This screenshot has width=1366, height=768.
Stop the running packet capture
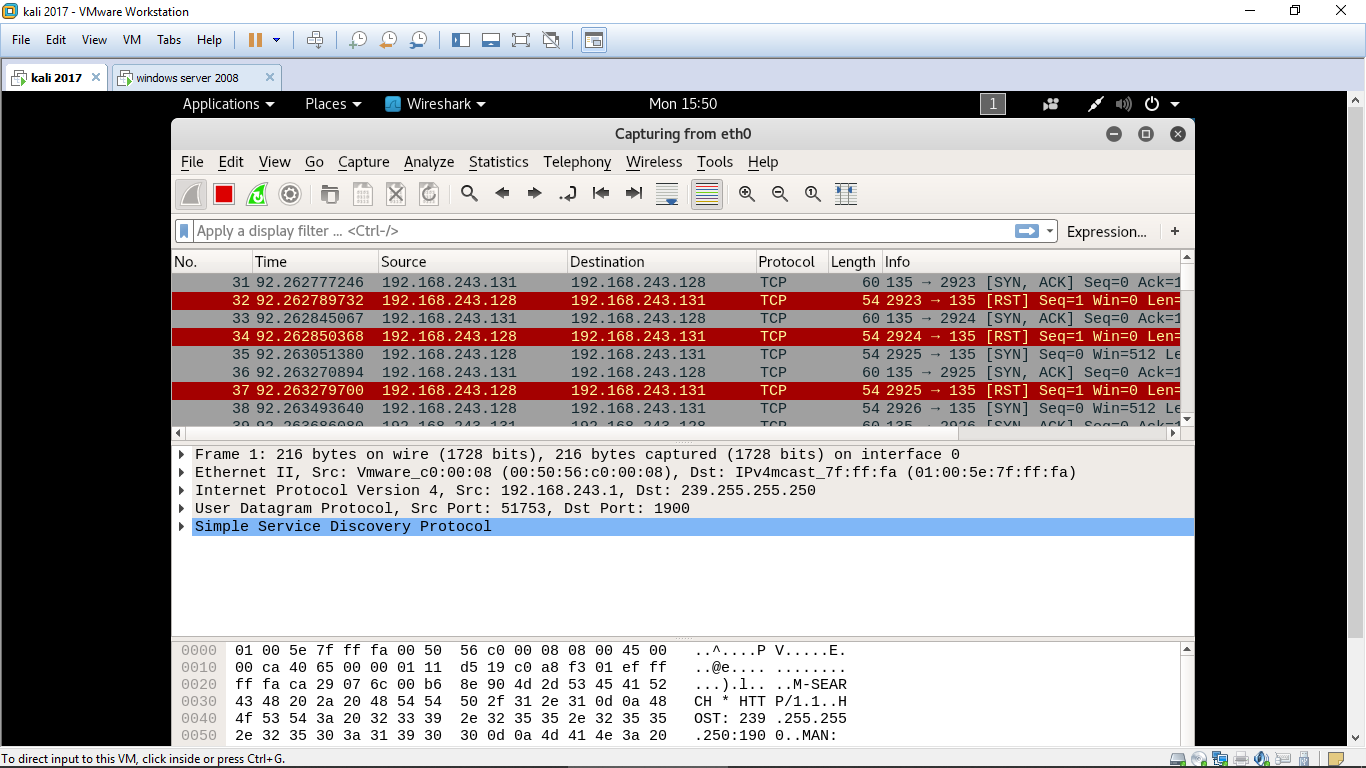coord(224,194)
